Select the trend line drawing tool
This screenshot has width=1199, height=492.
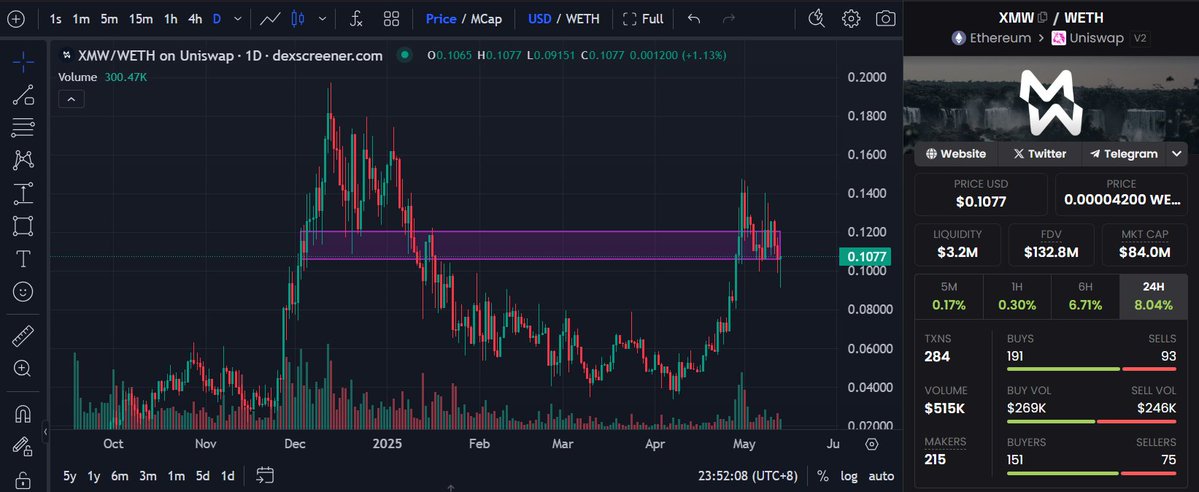coord(23,95)
